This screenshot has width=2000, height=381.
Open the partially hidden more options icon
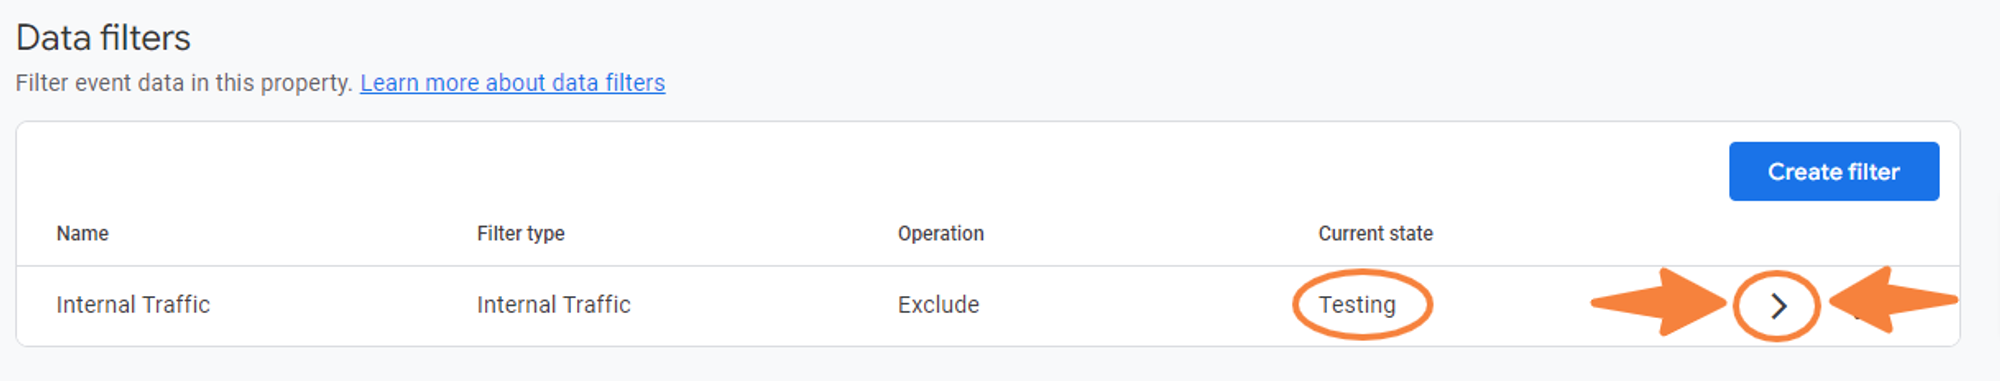1857,314
